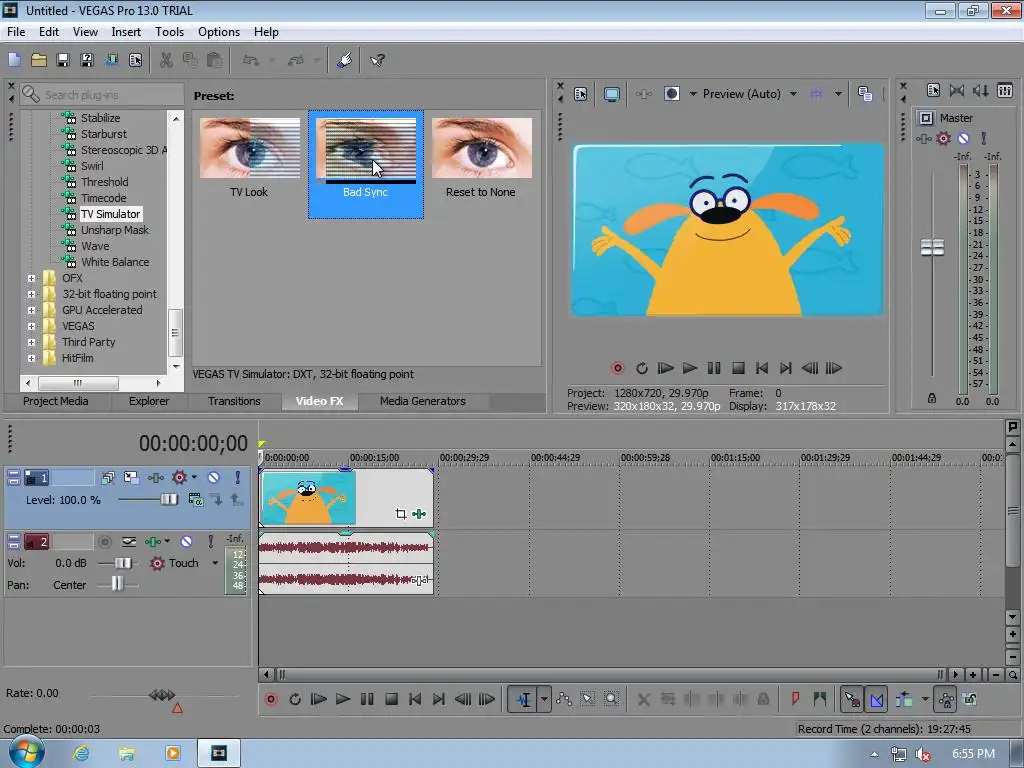Image resolution: width=1024 pixels, height=768 pixels.
Task: Click the What's This help icon
Action: pos(377,60)
